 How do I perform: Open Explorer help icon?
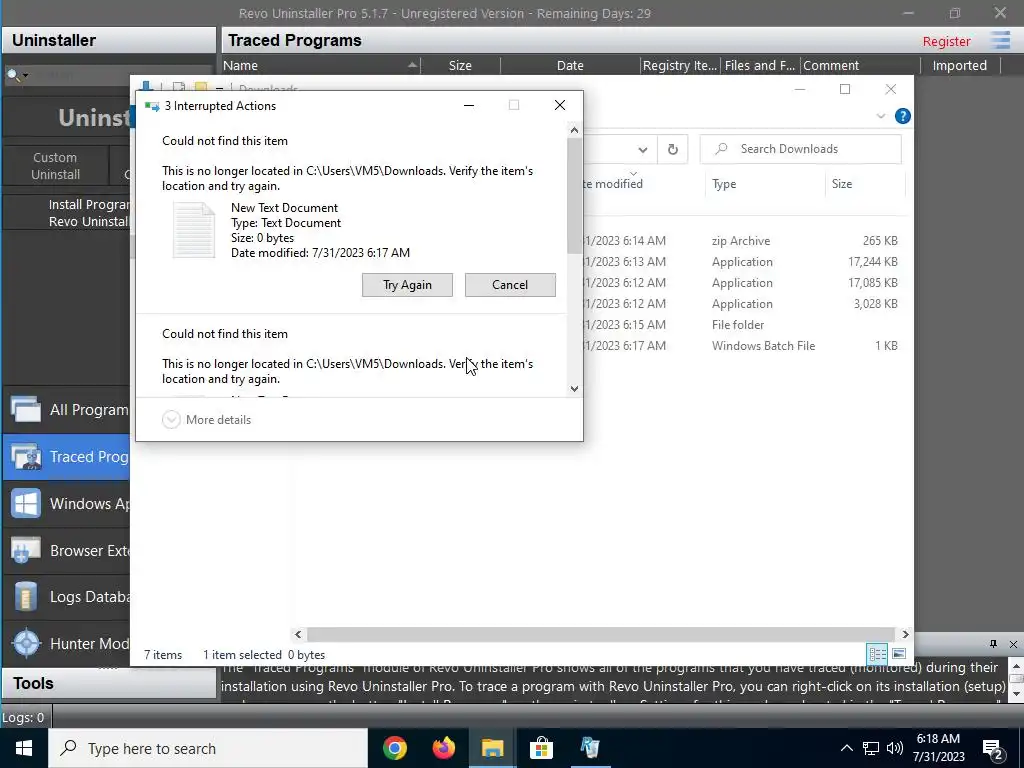(x=903, y=116)
